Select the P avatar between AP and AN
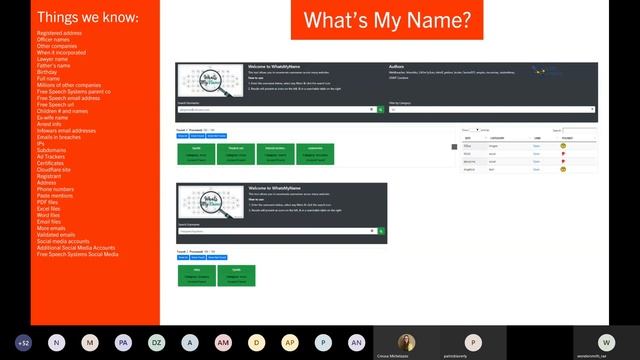 (x=323, y=343)
